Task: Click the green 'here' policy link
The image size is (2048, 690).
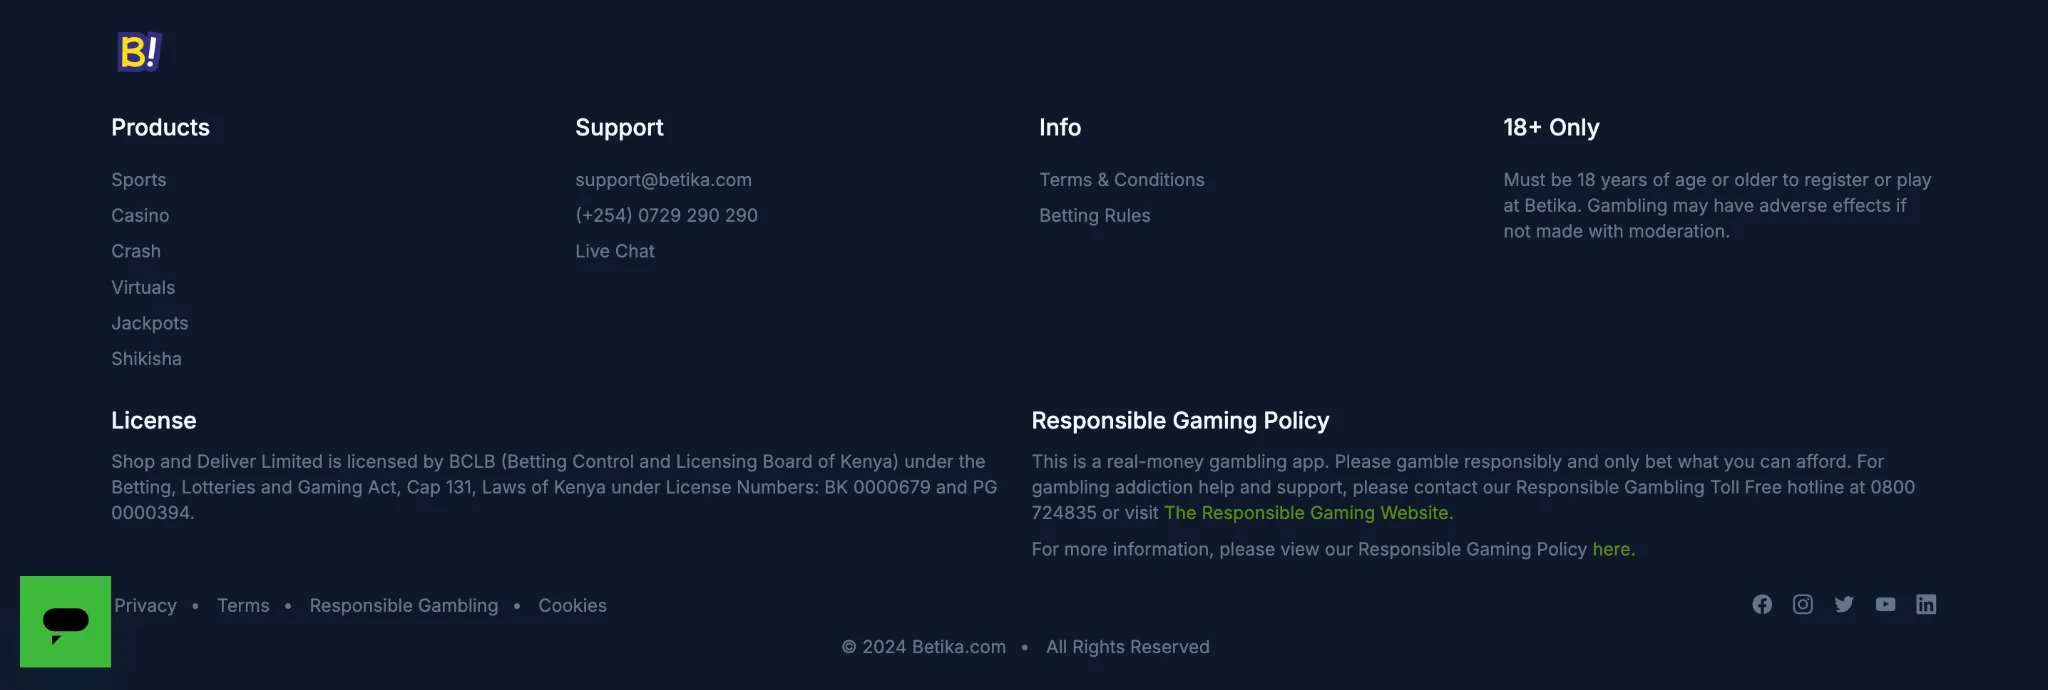Action: [x=1613, y=549]
